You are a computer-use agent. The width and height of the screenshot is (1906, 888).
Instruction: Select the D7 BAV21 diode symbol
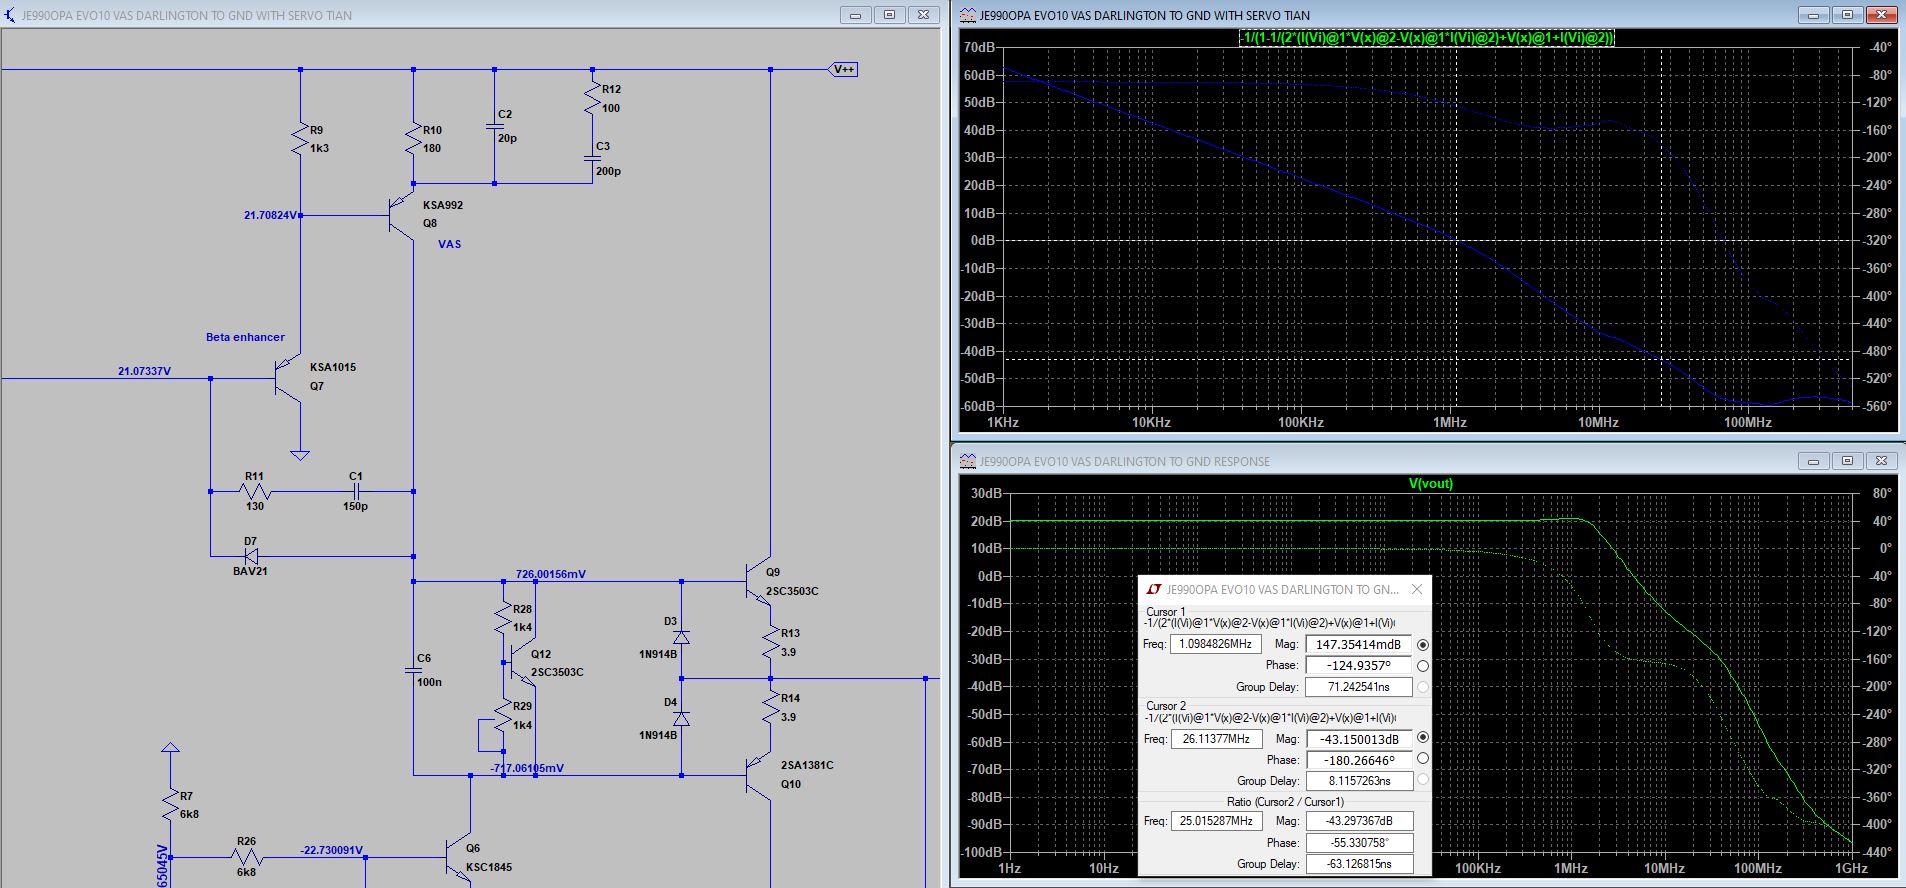250,556
